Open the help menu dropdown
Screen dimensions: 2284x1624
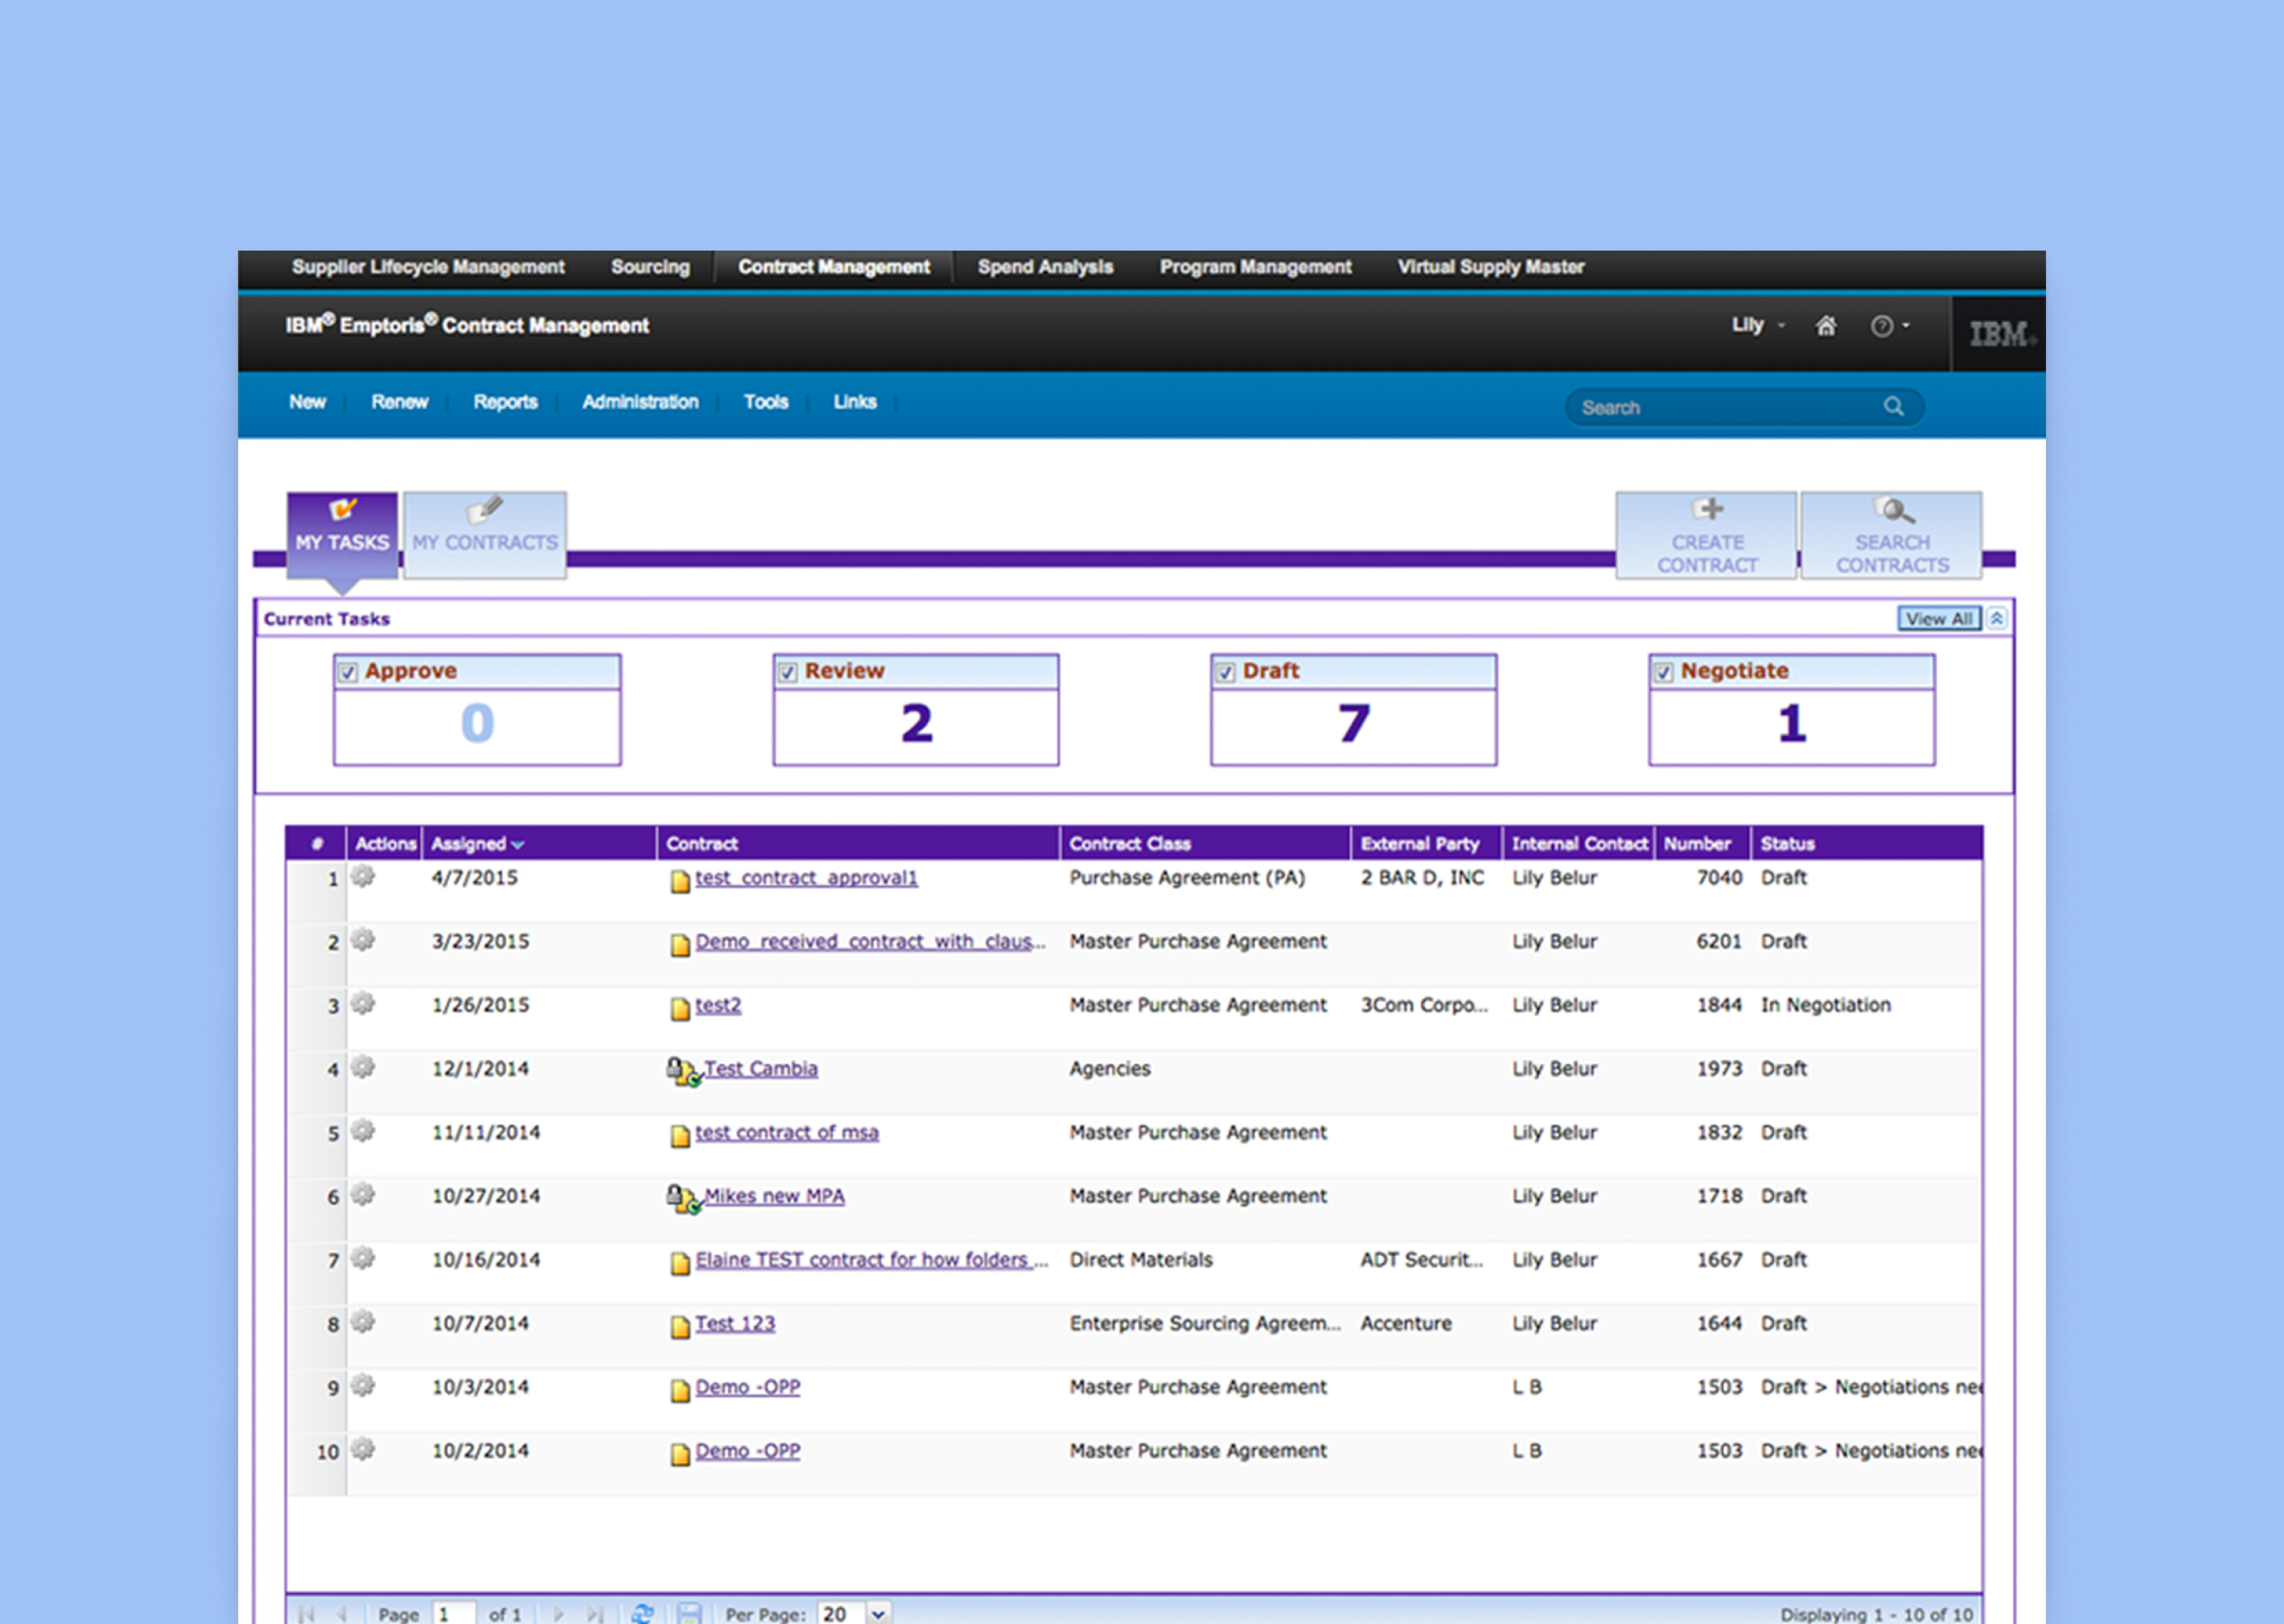coord(1890,326)
